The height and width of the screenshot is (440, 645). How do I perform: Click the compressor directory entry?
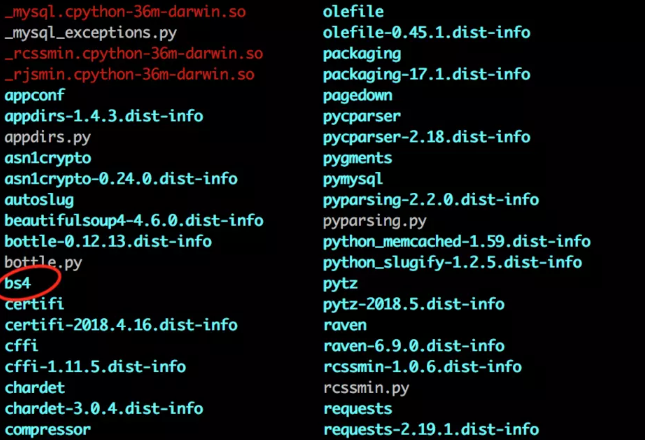(x=48, y=430)
